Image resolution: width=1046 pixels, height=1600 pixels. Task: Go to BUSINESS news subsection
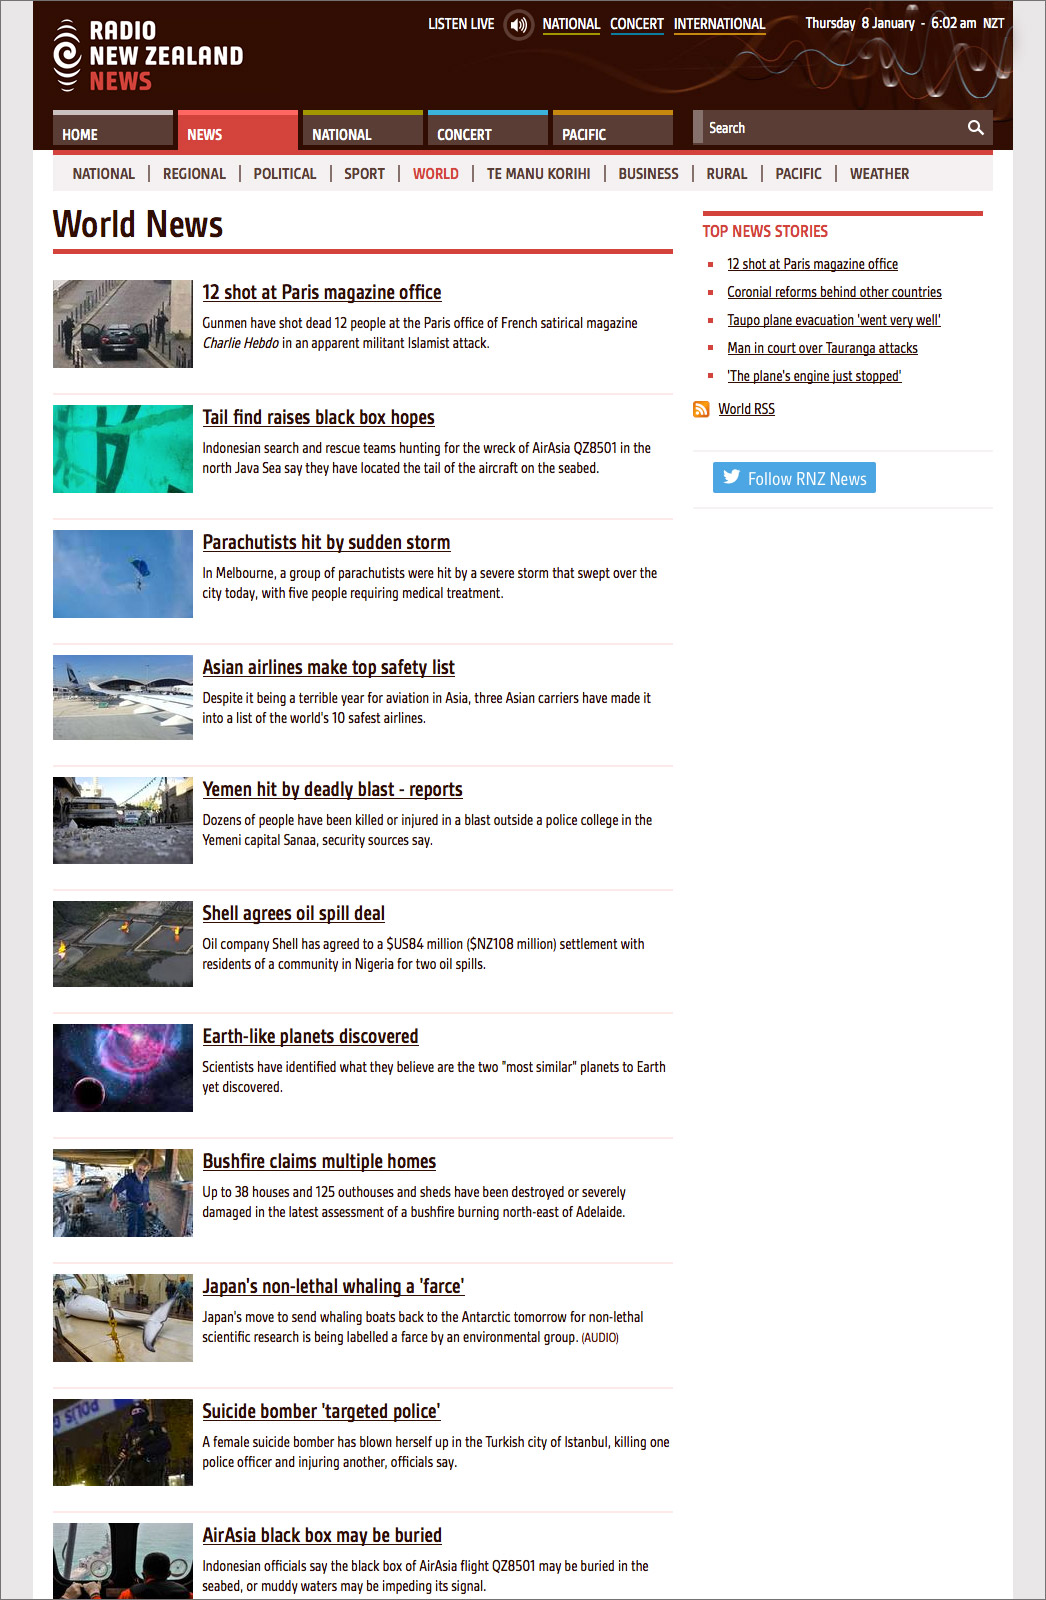(648, 174)
